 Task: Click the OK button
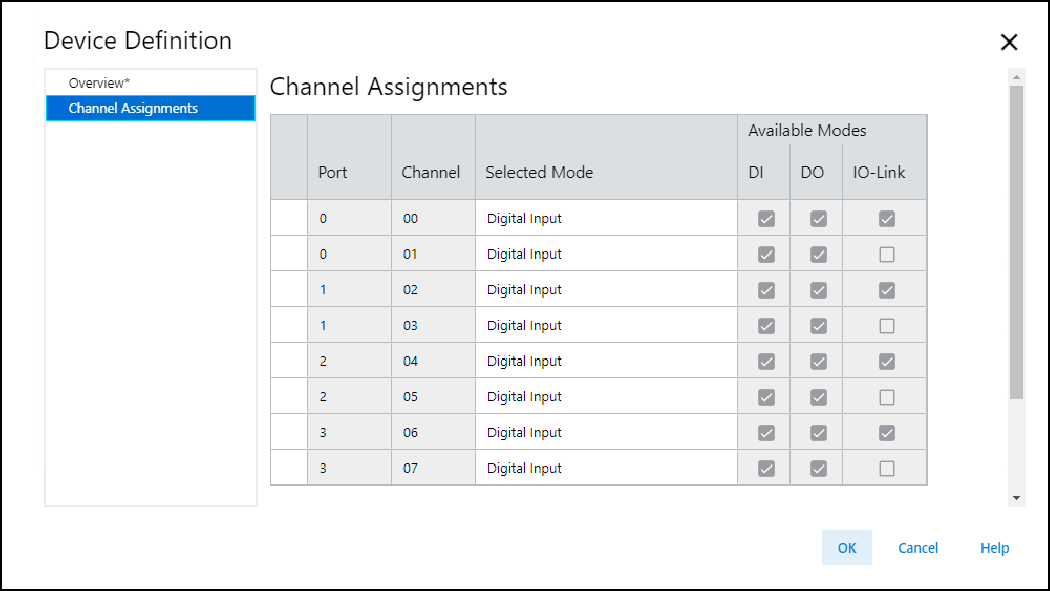click(x=847, y=548)
